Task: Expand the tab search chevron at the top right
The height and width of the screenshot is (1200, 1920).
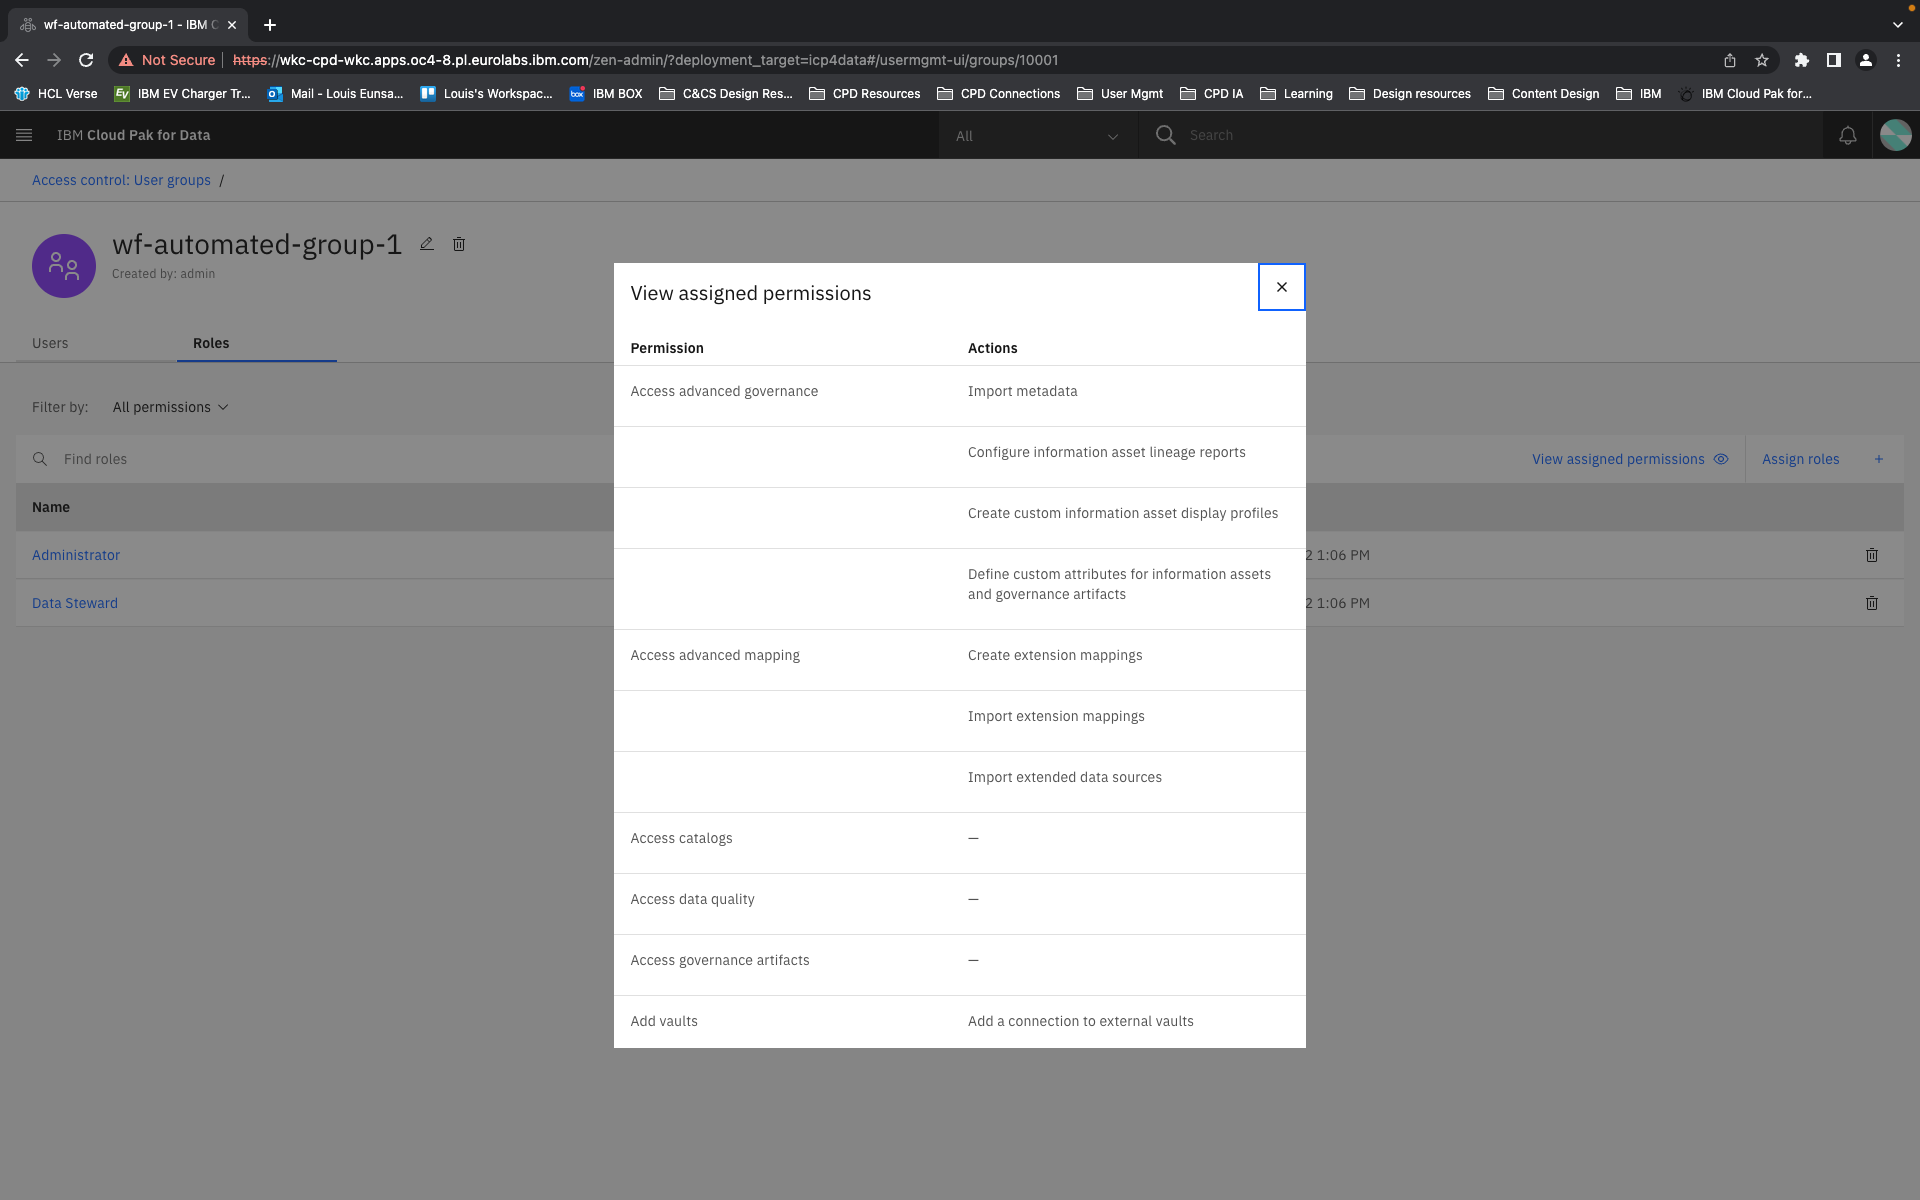Action: click(x=1898, y=25)
